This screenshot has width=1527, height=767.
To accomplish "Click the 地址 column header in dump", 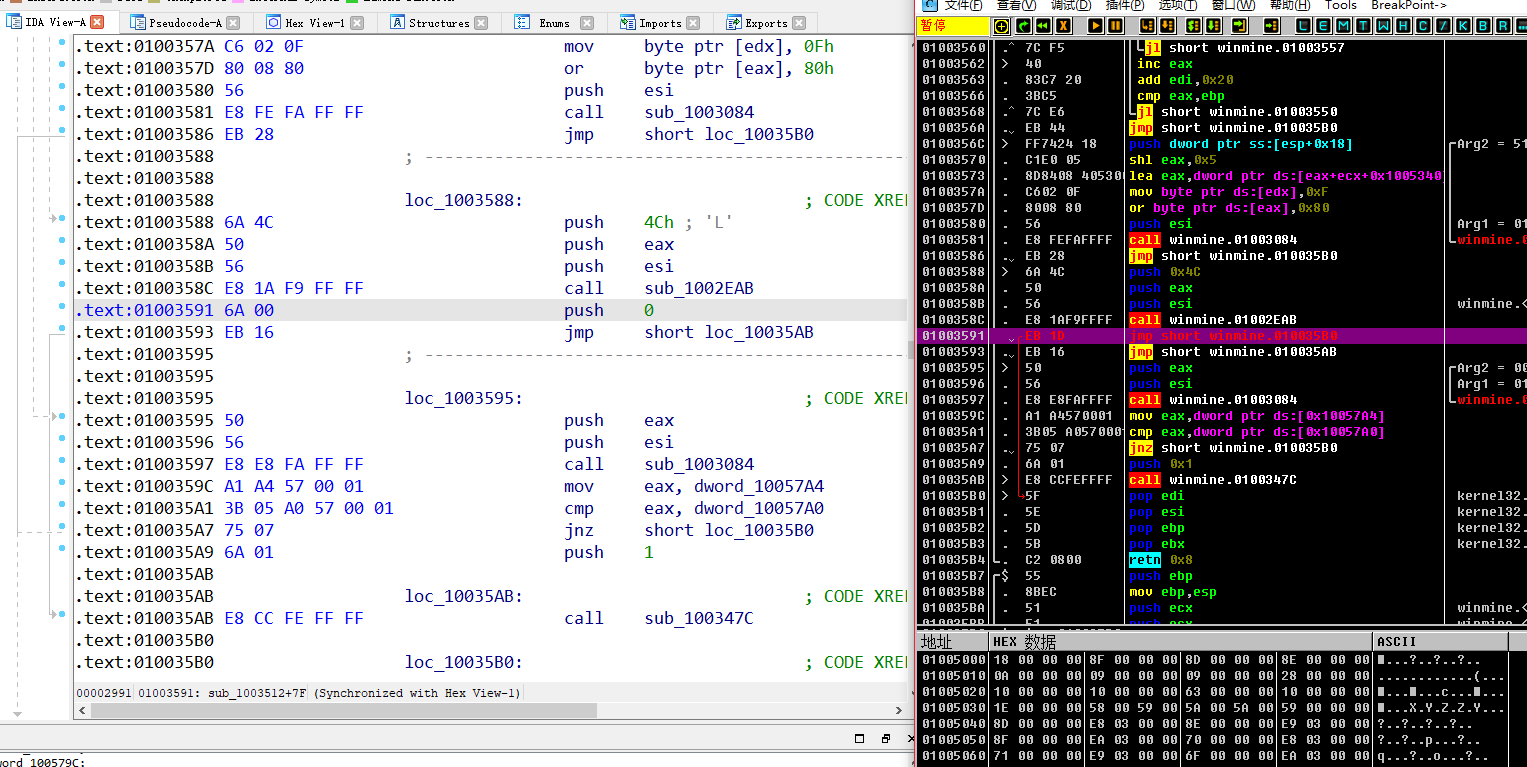I will pyautogui.click(x=952, y=641).
